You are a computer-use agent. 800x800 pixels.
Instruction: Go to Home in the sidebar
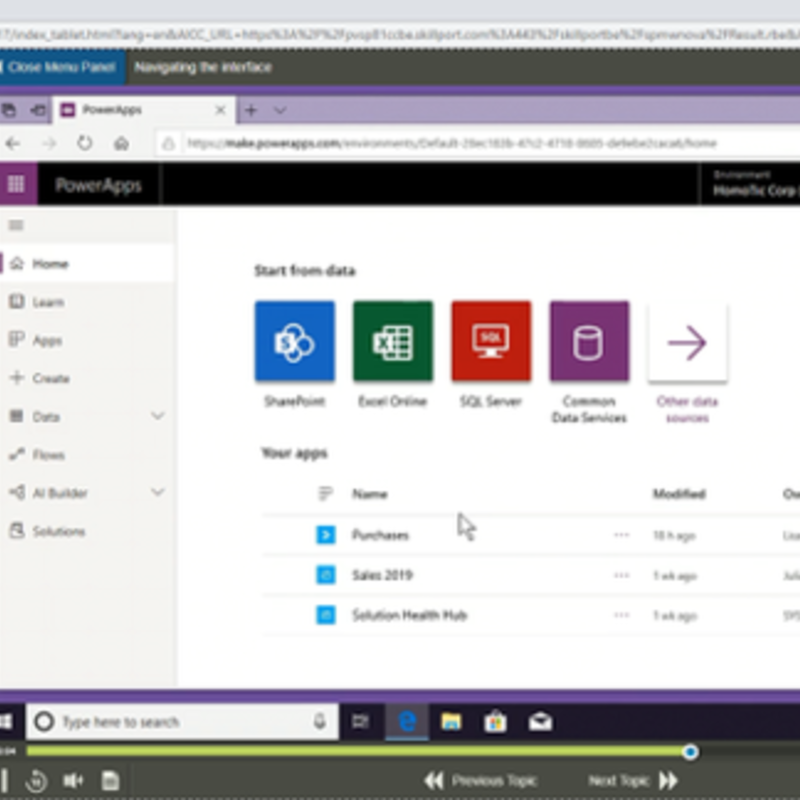[87, 264]
